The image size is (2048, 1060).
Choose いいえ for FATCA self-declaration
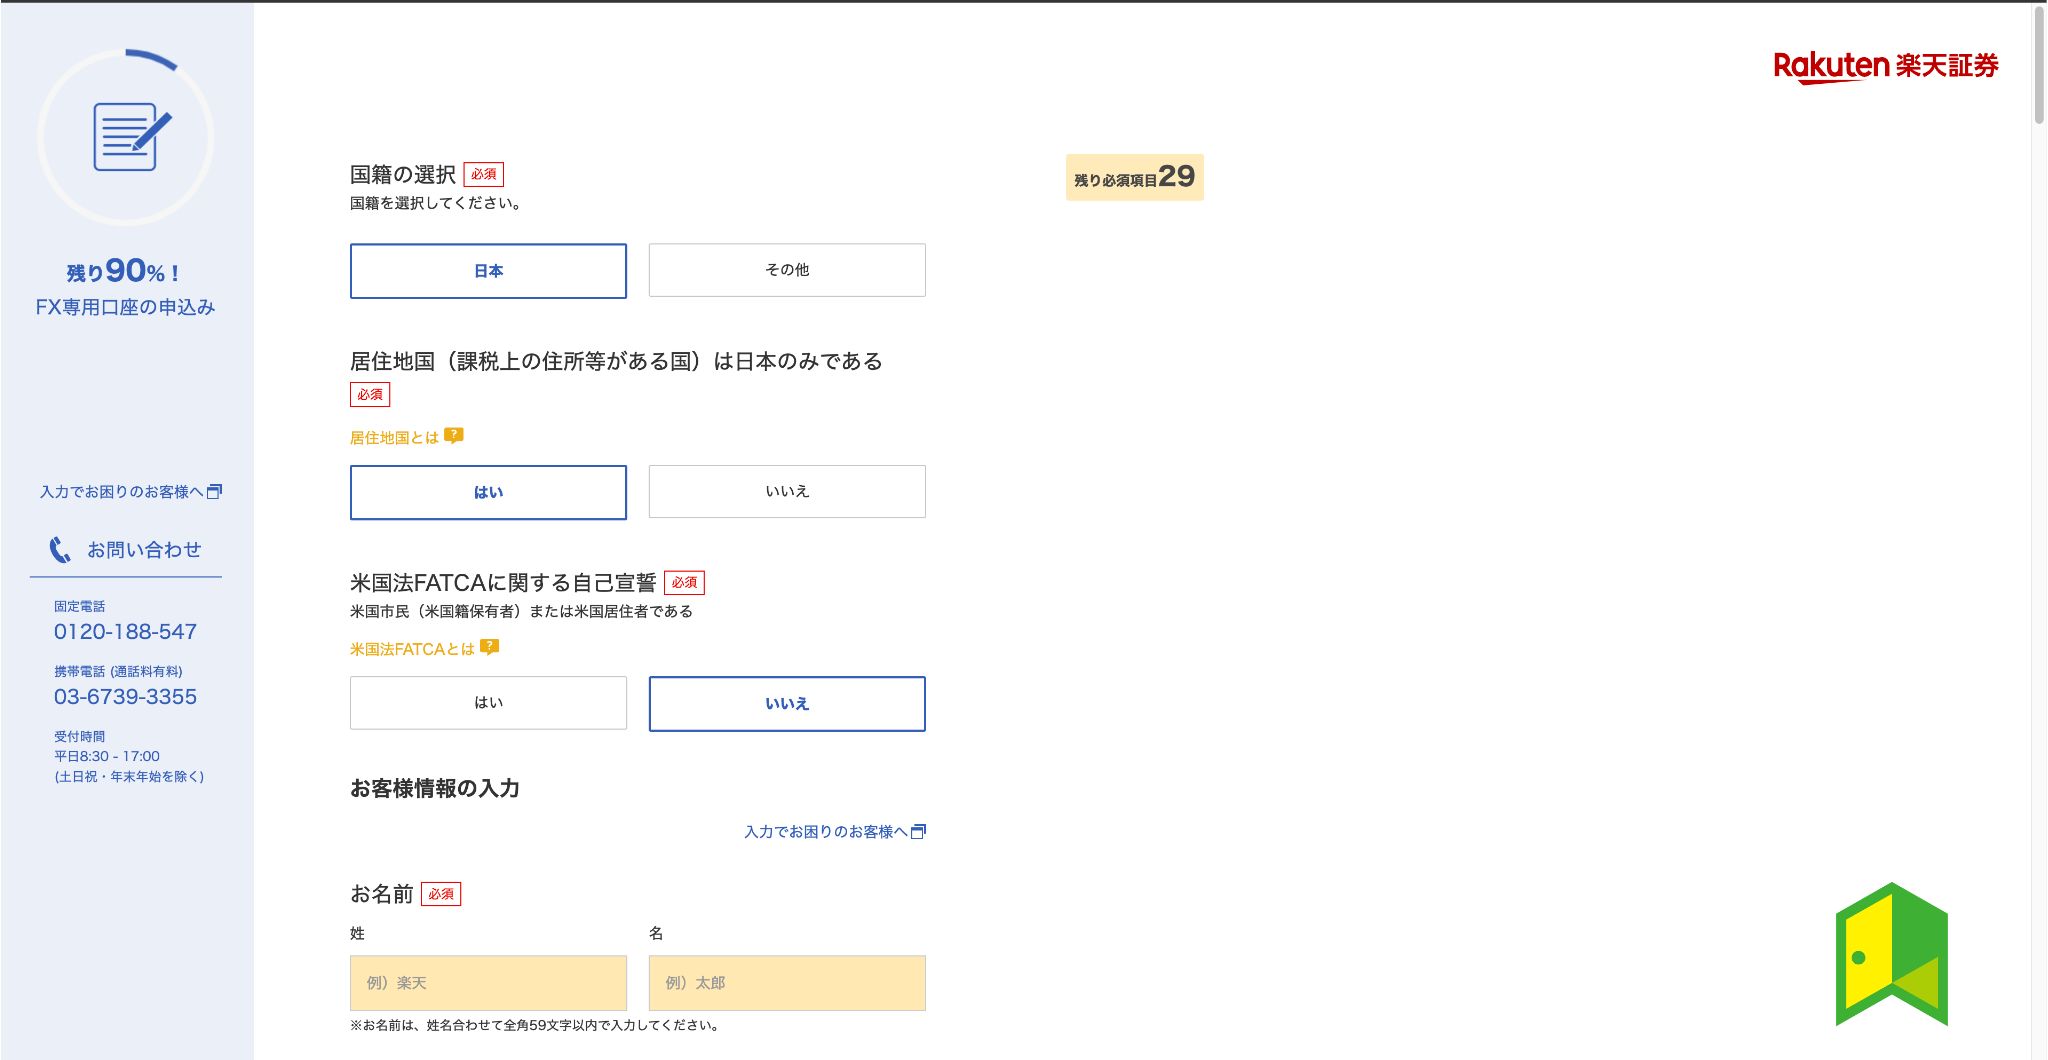(x=787, y=704)
